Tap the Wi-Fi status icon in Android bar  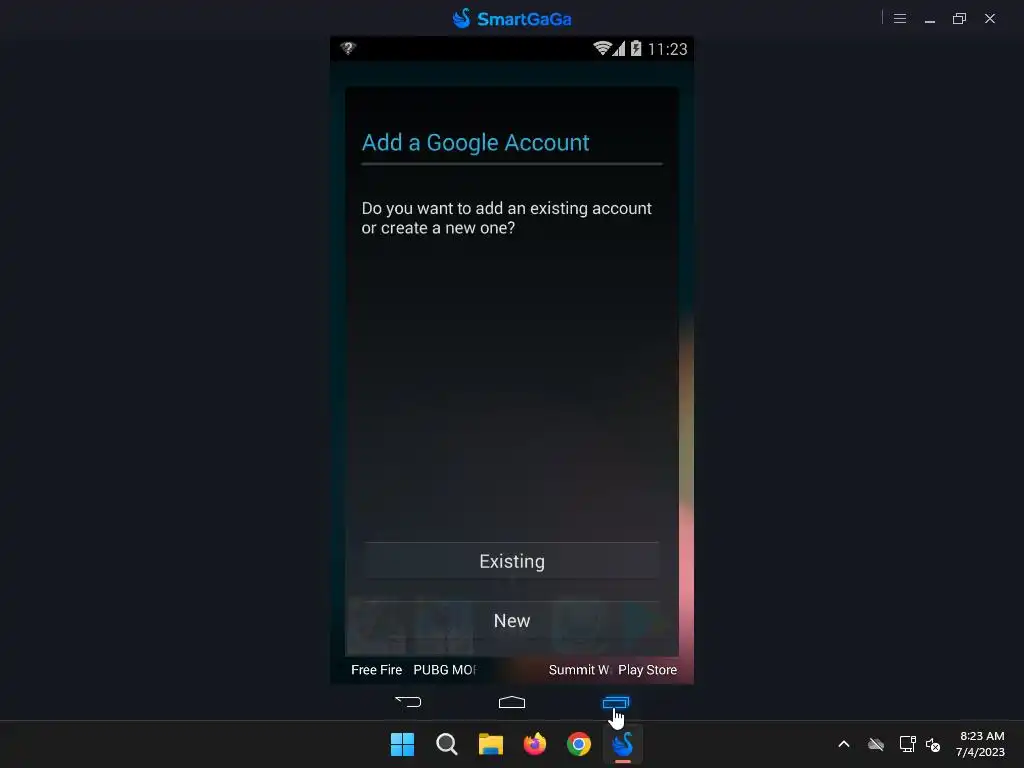pyautogui.click(x=601, y=48)
